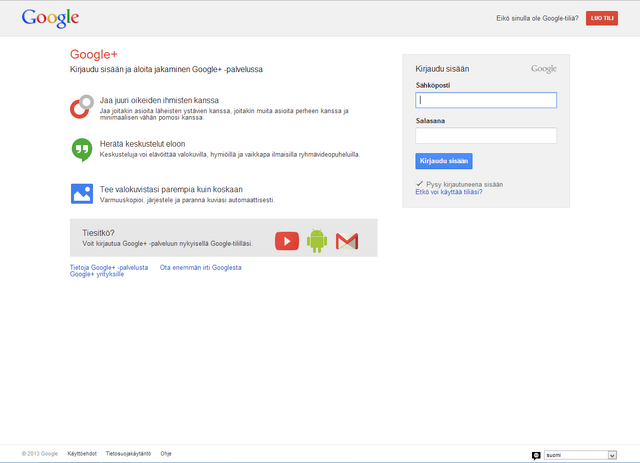Viewport: 640px width, 463px height.
Task: Click the '© 2013 Google' footer text
Action: [x=40, y=454]
